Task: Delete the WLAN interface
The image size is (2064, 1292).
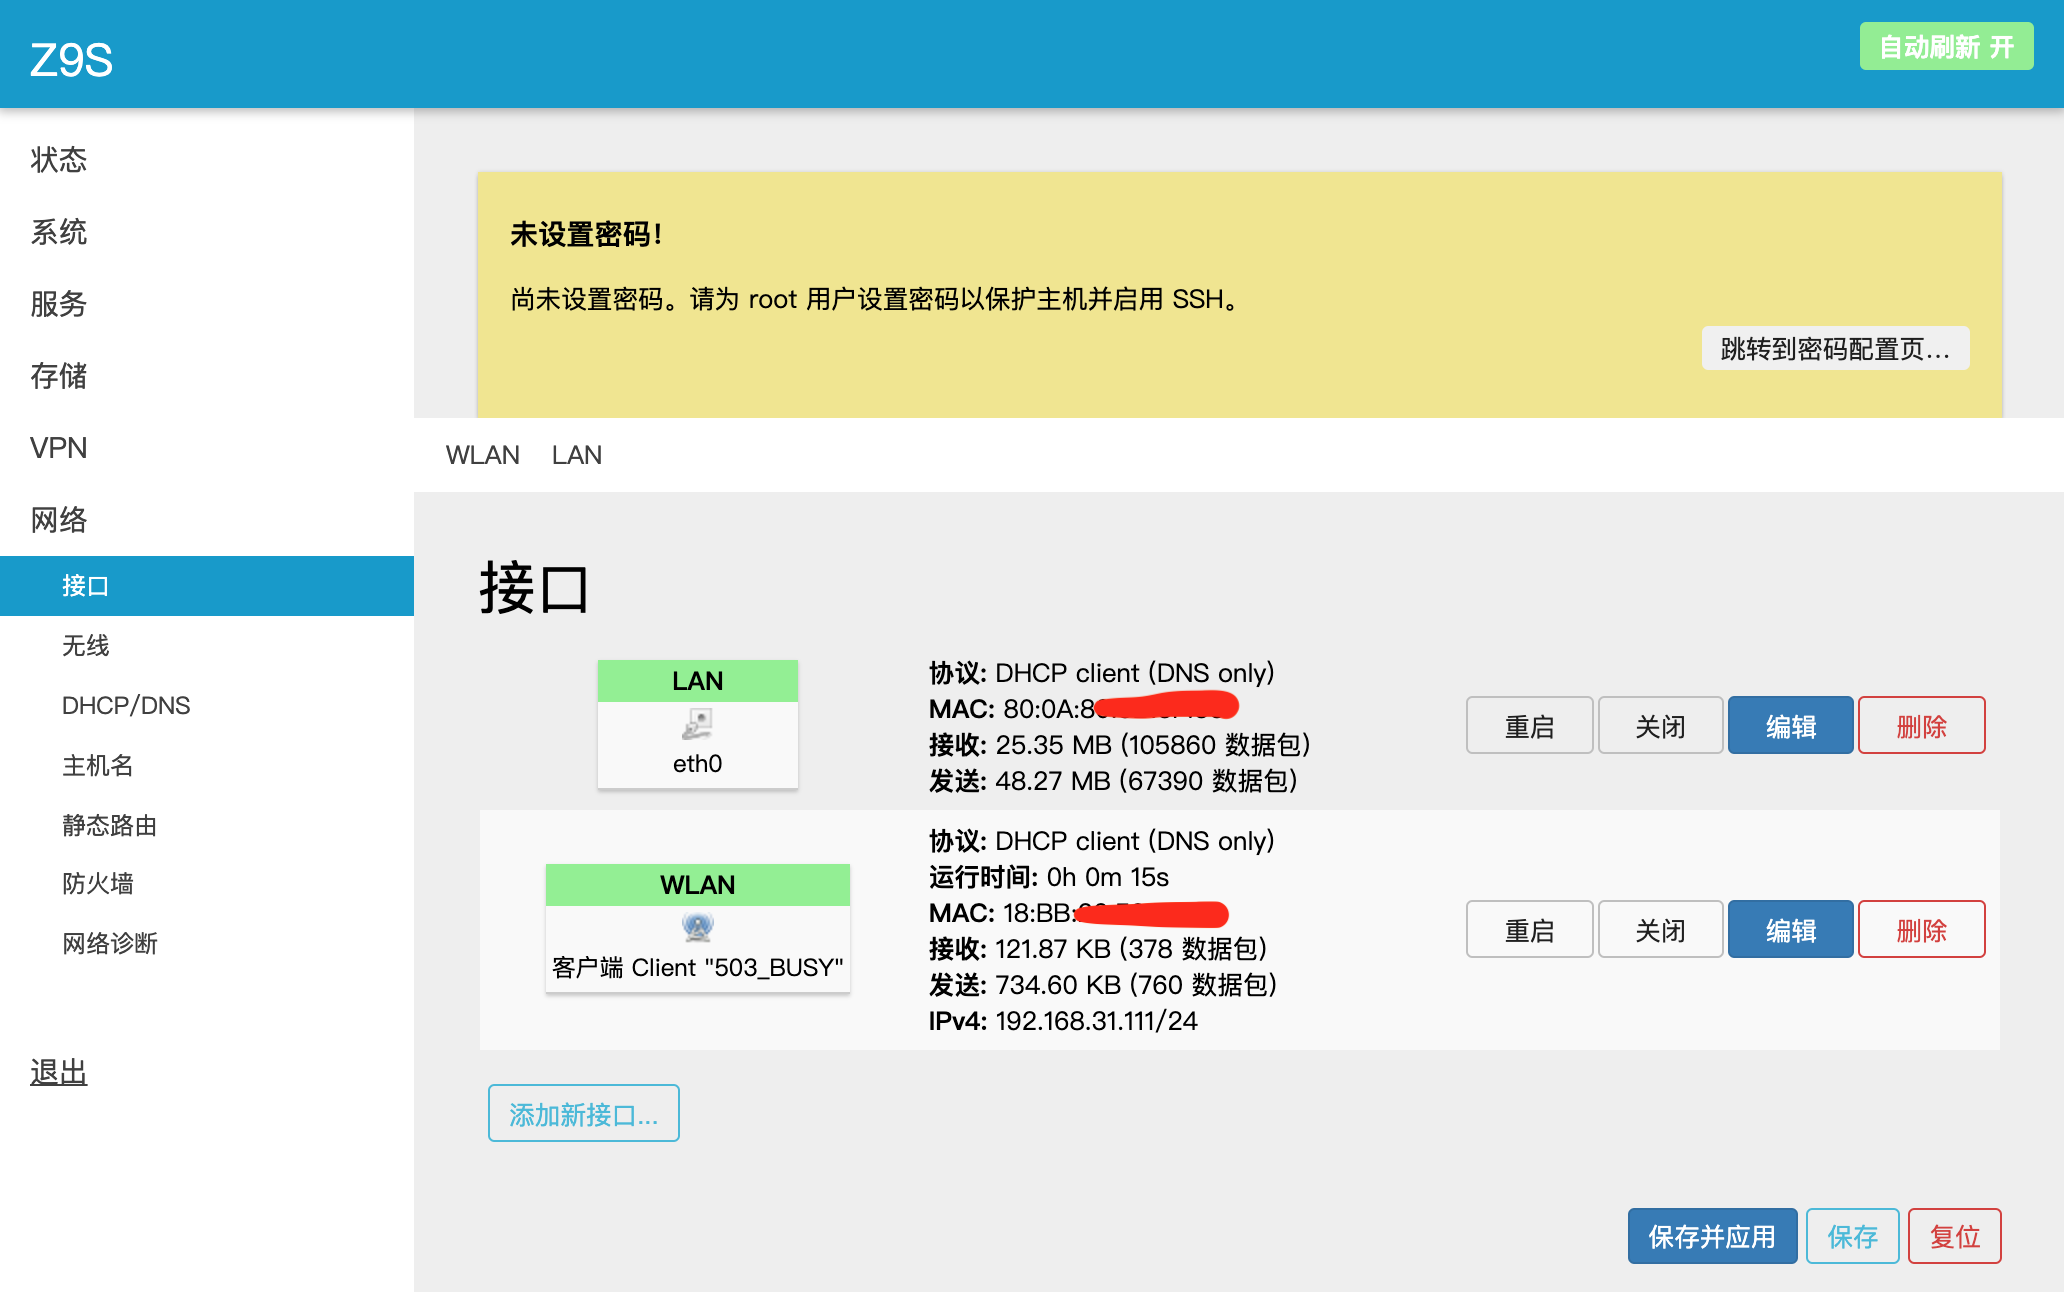Action: pos(1921,930)
